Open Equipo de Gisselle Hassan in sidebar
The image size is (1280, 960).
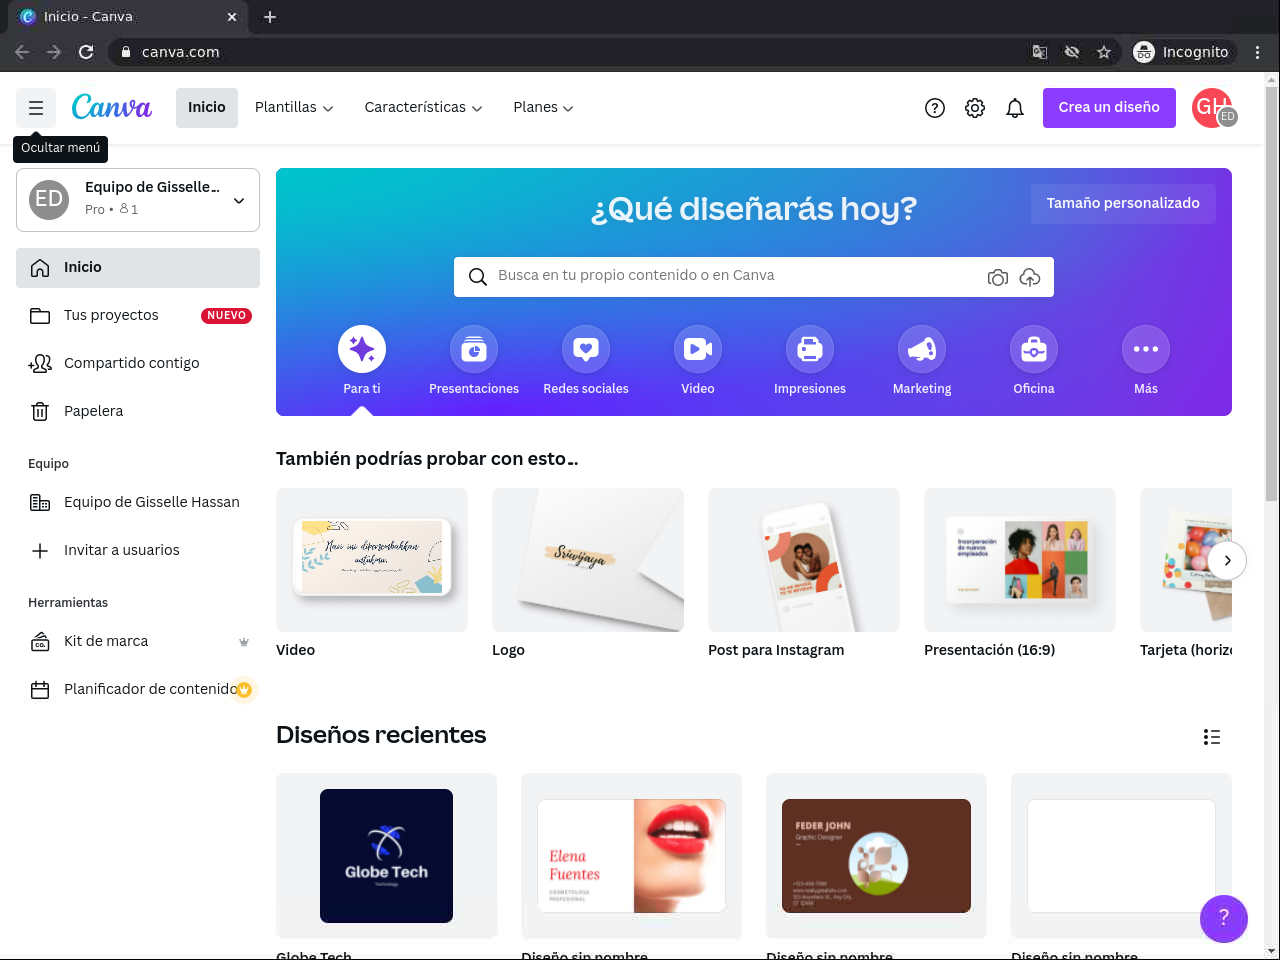[x=138, y=503]
